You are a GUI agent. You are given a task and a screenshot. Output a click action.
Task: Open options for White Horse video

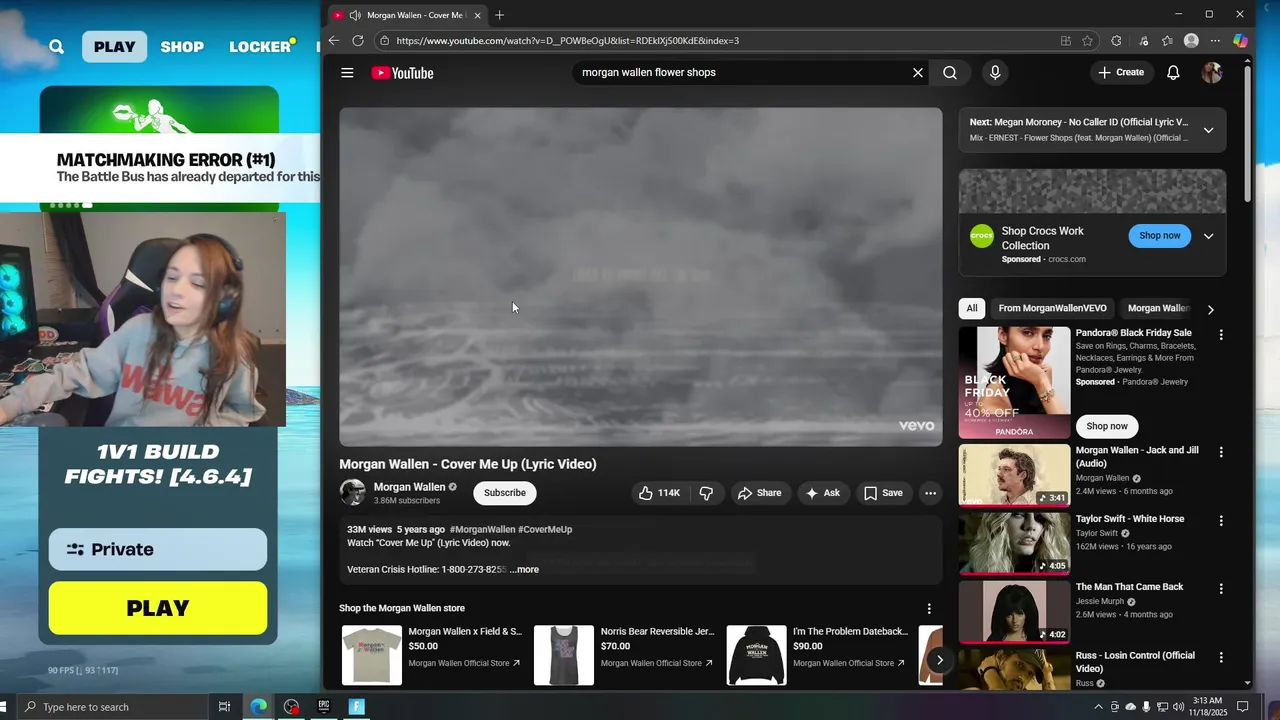coord(1221,521)
